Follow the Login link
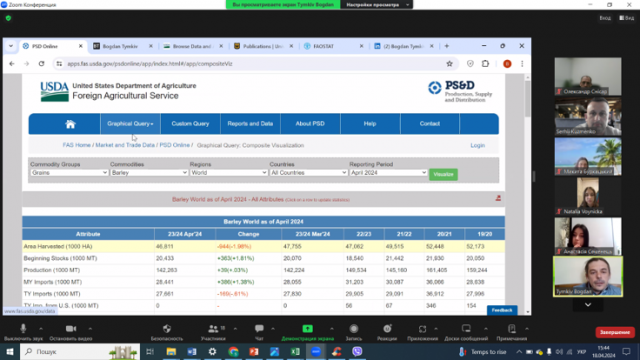 tap(478, 145)
